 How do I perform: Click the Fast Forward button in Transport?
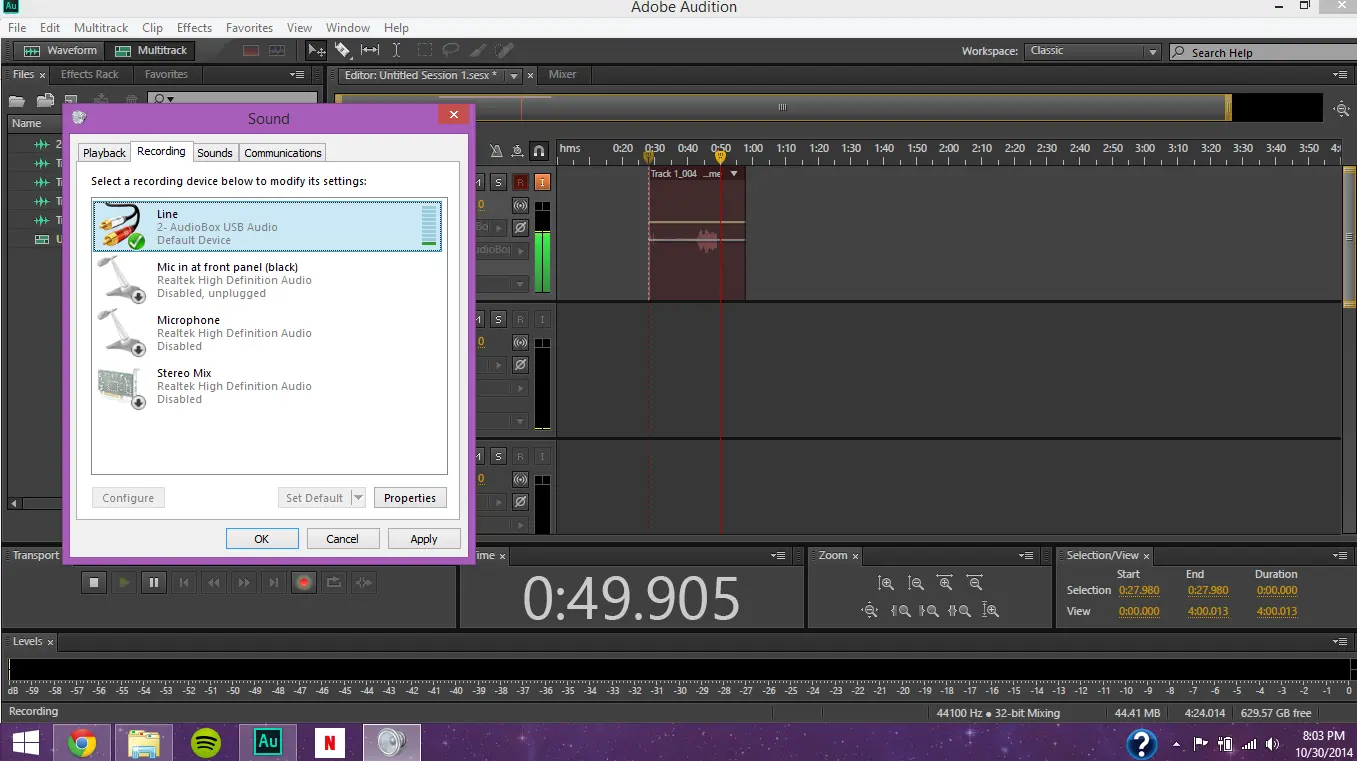[x=244, y=582]
